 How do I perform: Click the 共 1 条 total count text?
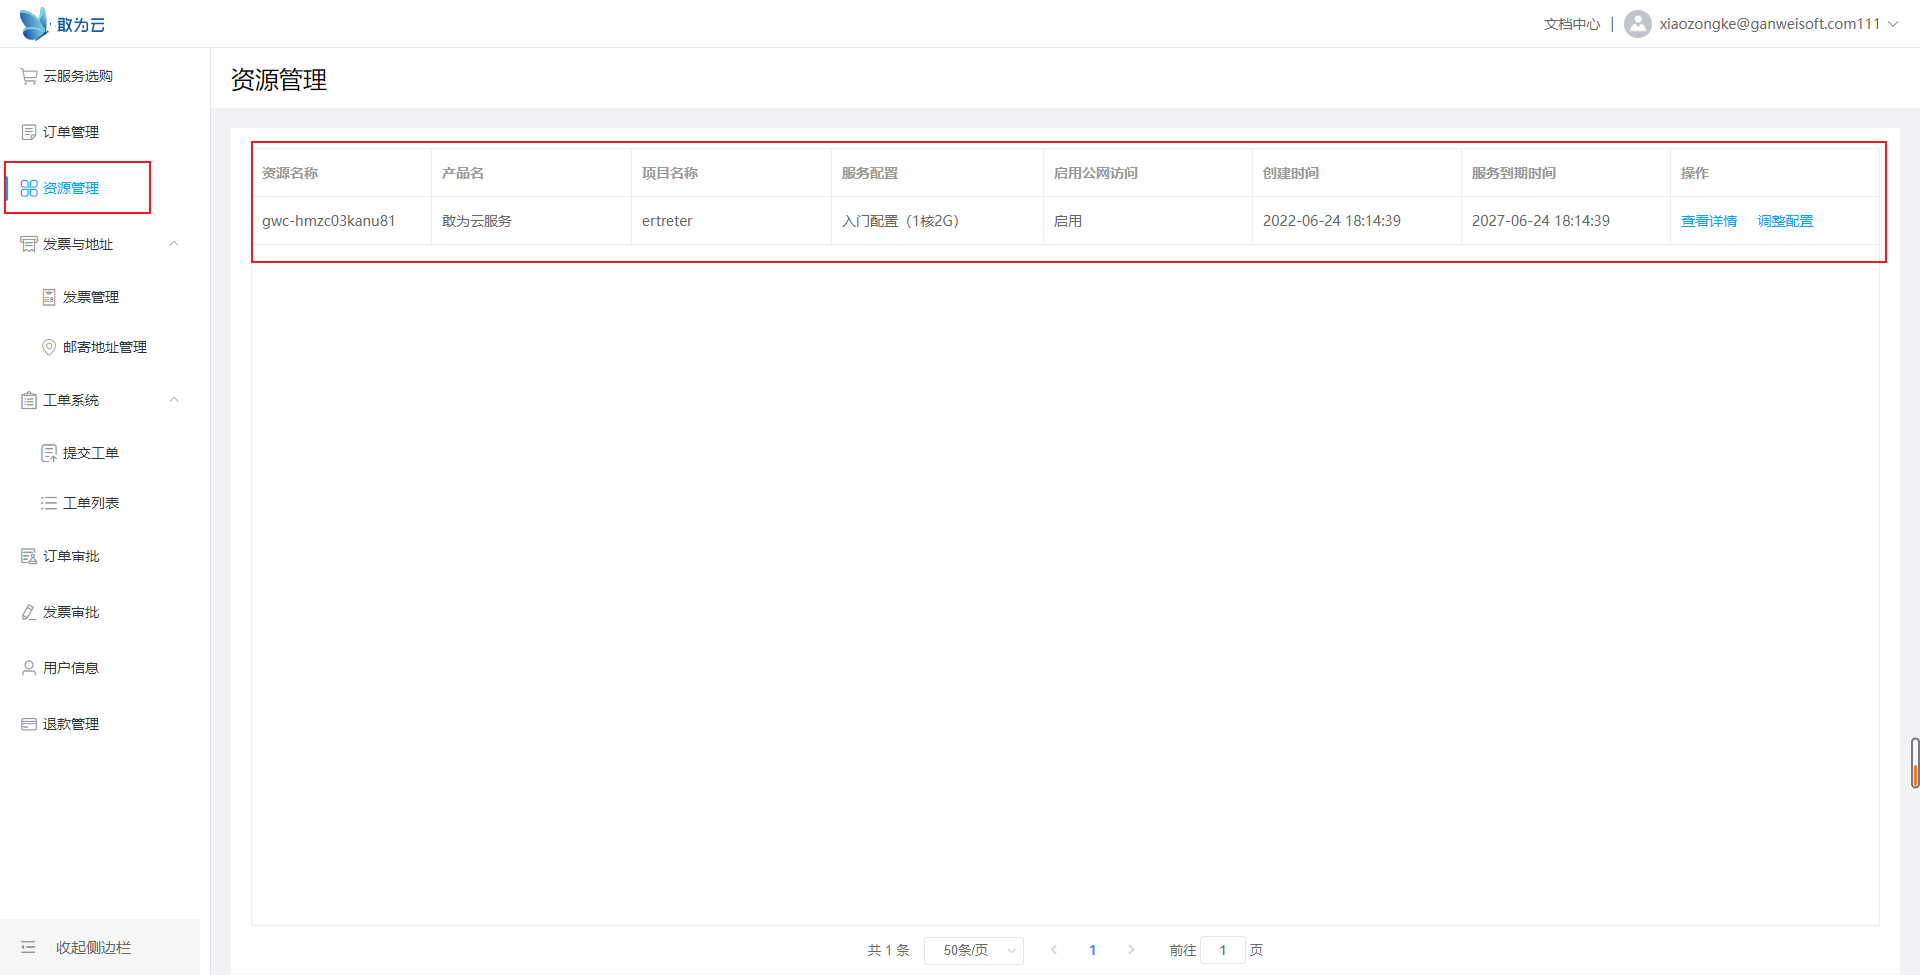[x=889, y=950]
